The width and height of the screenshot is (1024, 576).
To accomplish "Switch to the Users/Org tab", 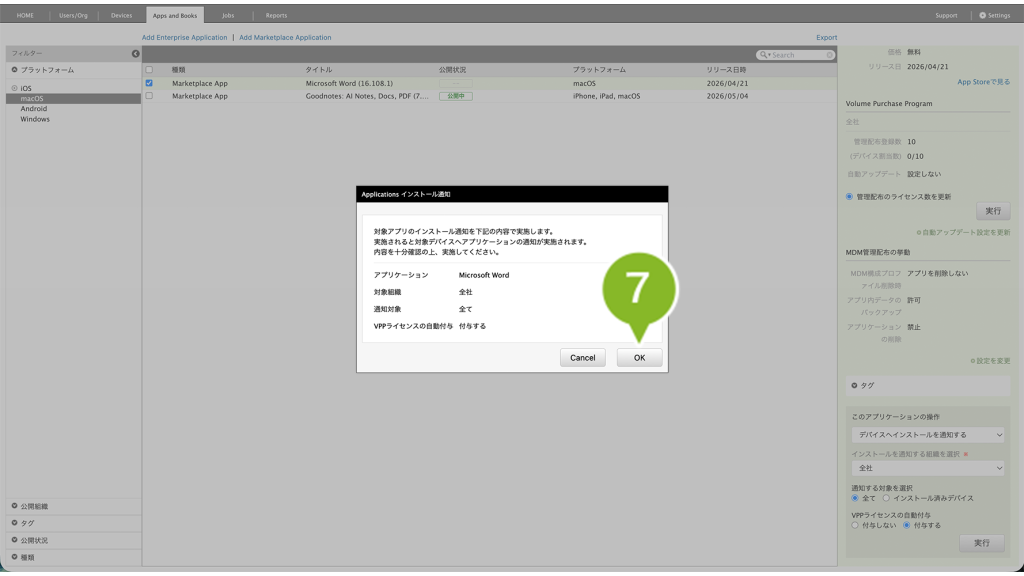I will (x=73, y=15).
